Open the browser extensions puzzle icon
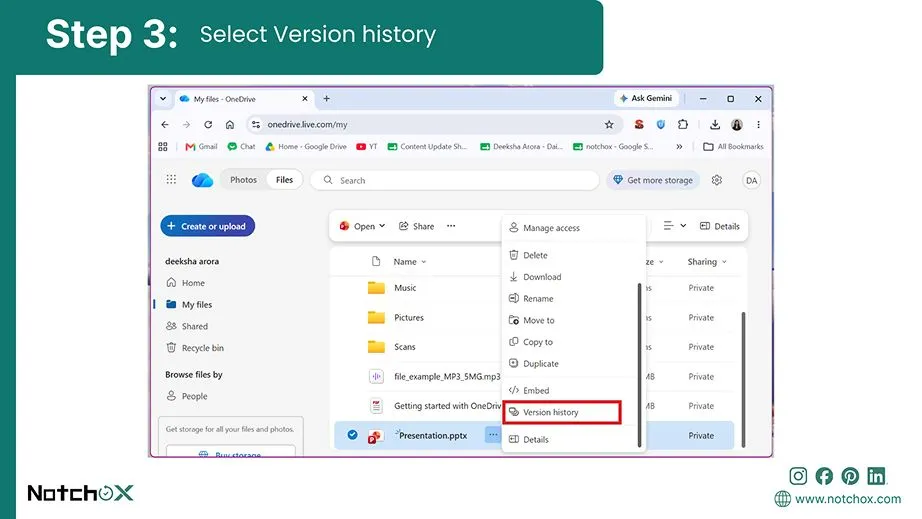The image size is (922, 519). [682, 125]
